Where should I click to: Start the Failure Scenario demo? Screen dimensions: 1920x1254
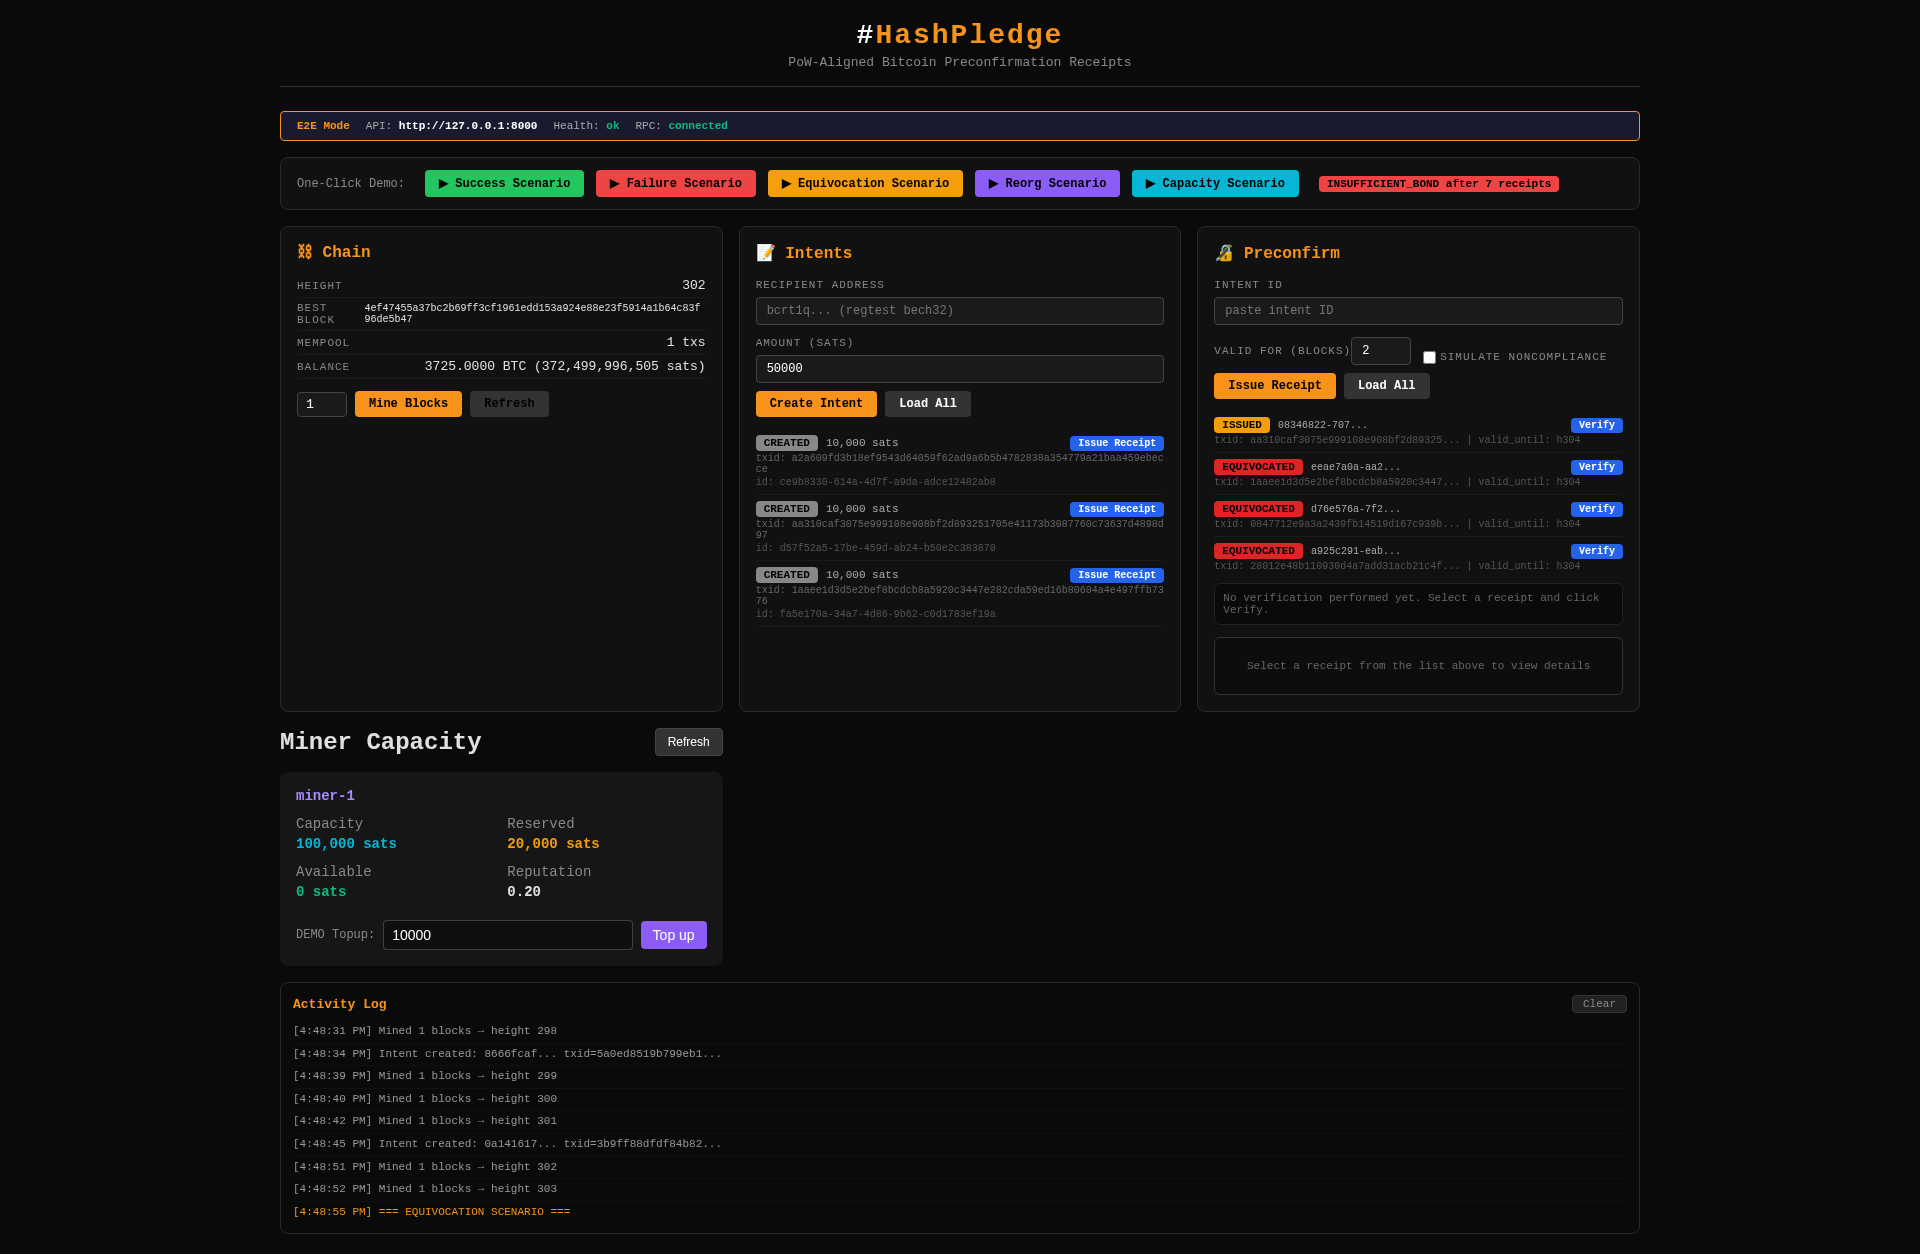[x=675, y=184]
